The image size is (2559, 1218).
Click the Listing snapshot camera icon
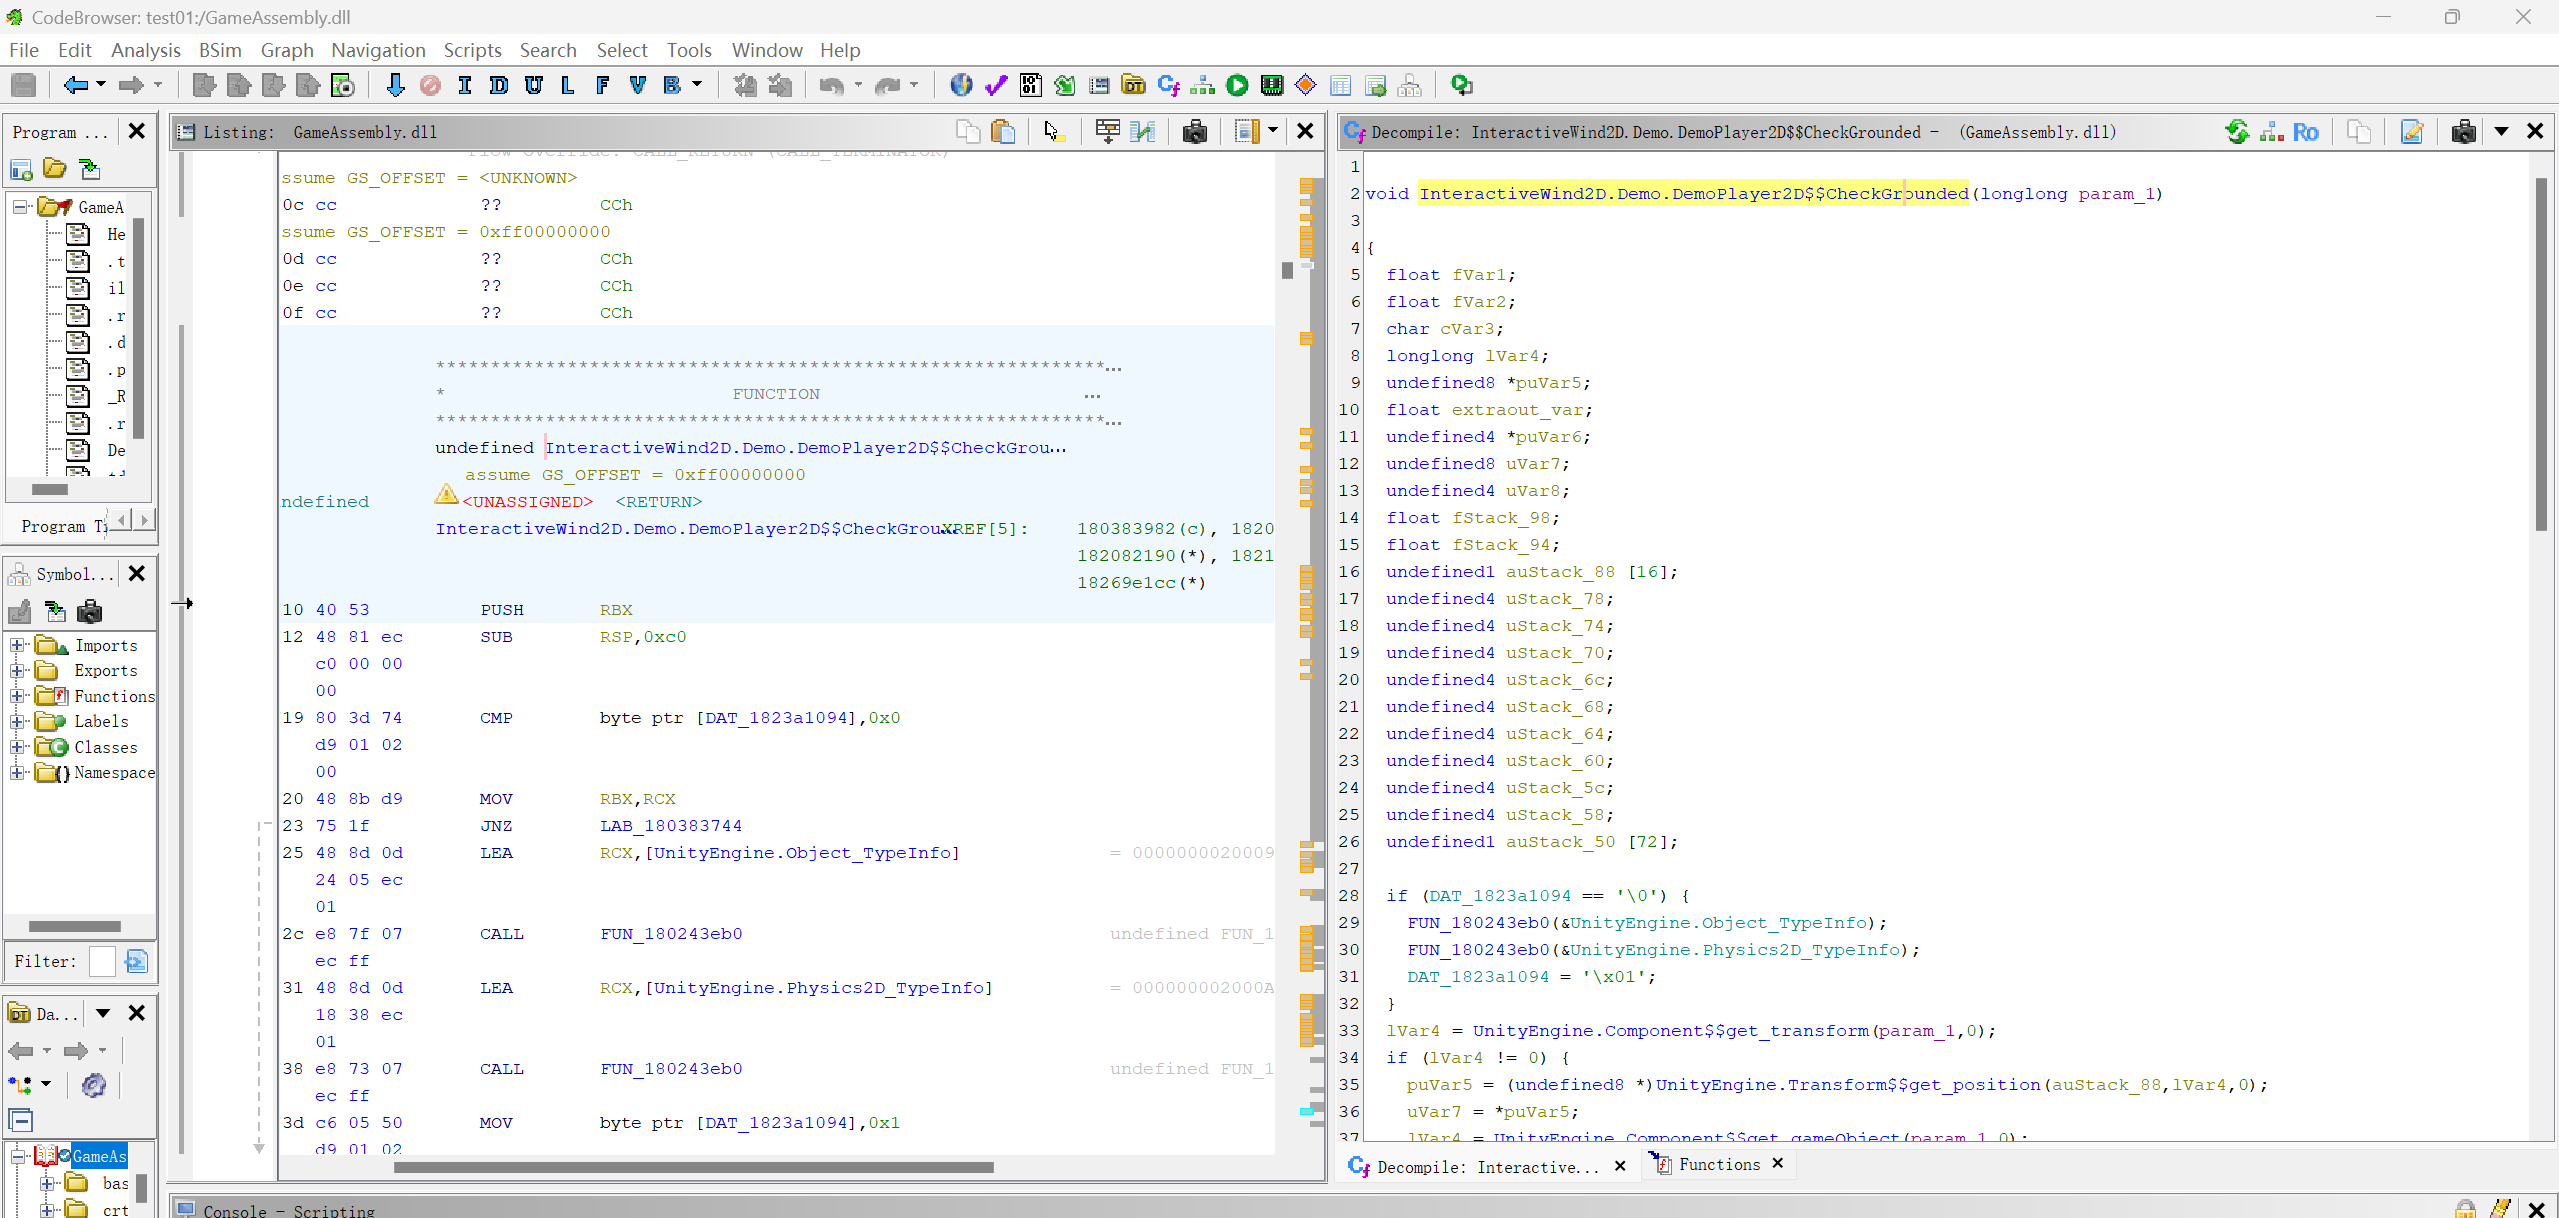[1194, 131]
